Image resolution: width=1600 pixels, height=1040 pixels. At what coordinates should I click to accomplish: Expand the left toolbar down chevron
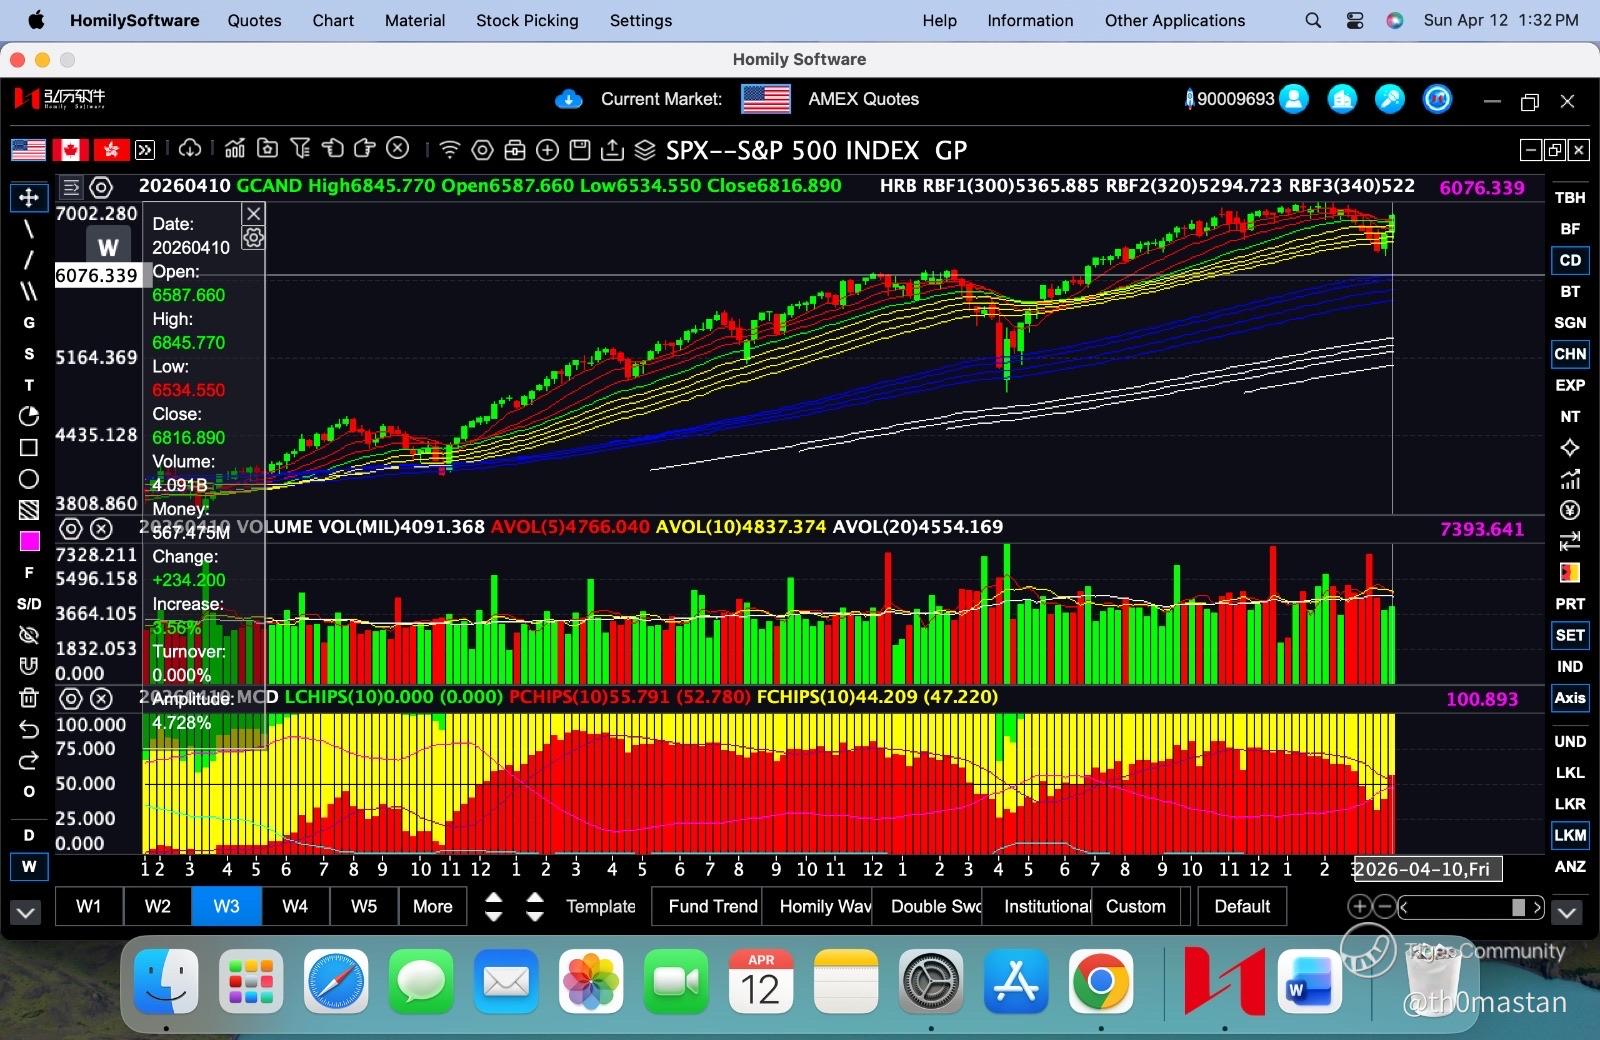coord(26,912)
